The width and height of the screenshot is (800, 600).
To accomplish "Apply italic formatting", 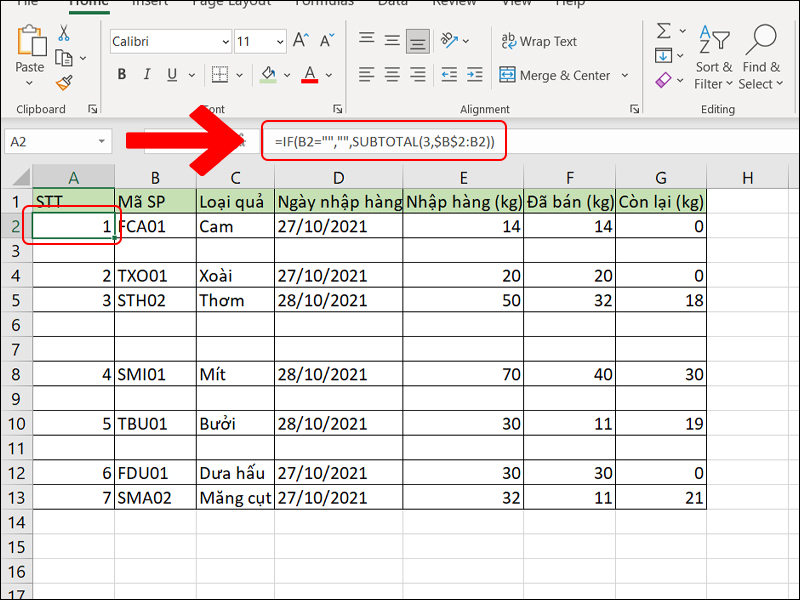I will tap(146, 75).
